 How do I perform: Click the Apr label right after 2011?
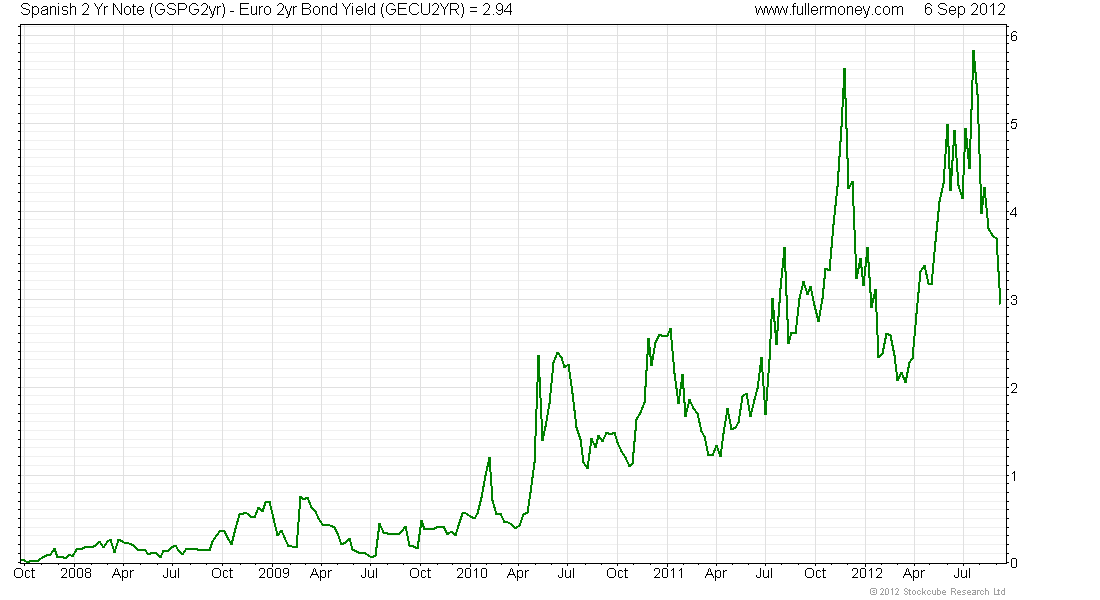coord(716,573)
